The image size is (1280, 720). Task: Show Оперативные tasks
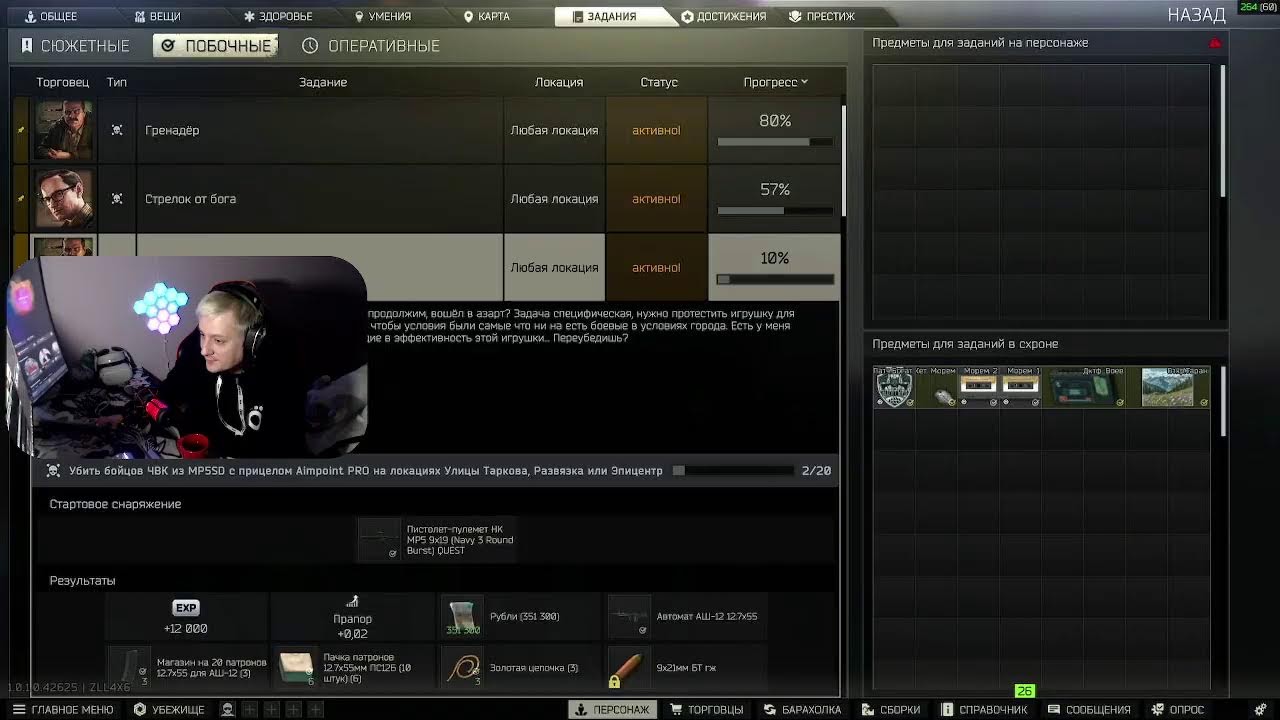[371, 46]
